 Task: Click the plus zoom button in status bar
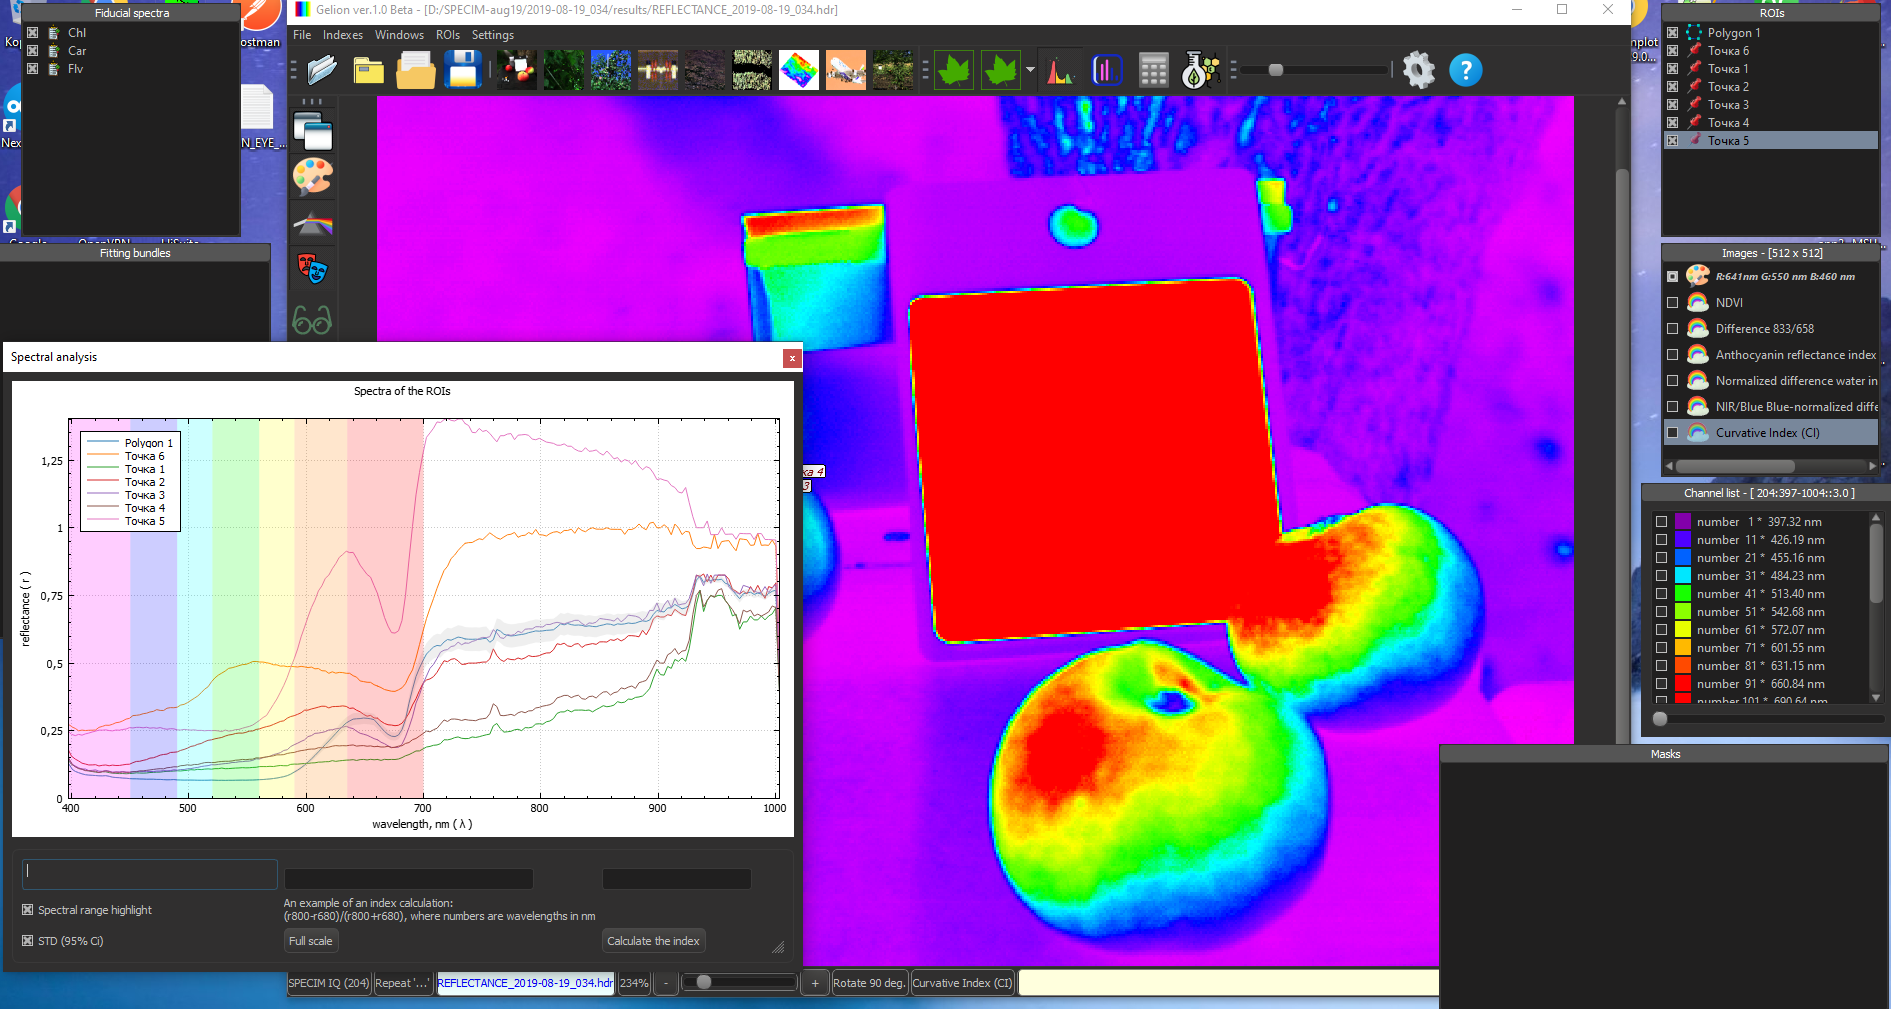click(815, 983)
